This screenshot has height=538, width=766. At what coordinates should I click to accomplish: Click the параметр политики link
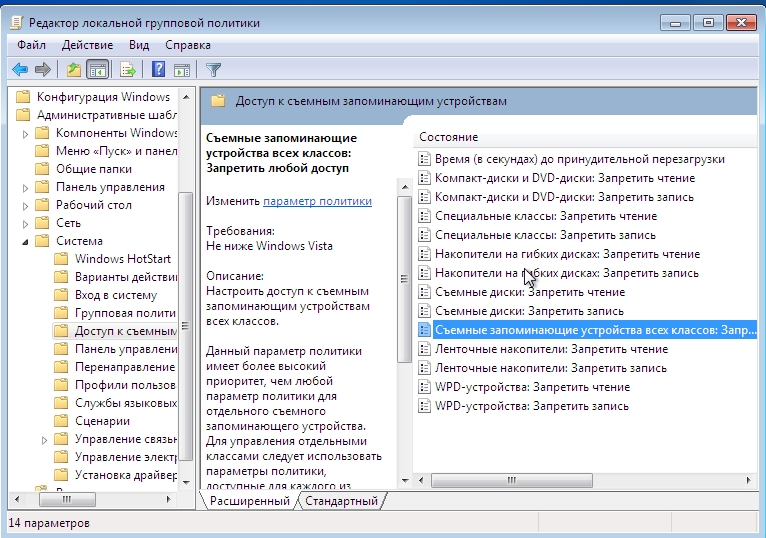point(318,201)
